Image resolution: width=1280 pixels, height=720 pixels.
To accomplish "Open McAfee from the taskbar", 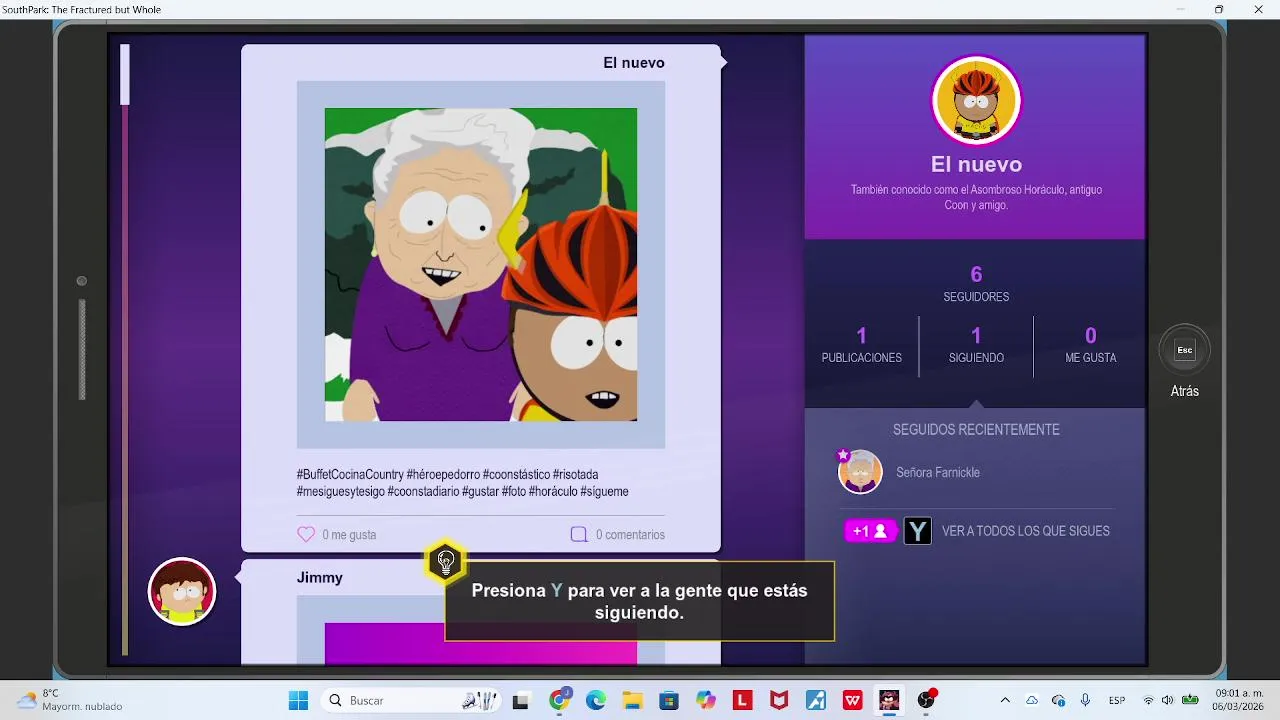I will tap(779, 701).
